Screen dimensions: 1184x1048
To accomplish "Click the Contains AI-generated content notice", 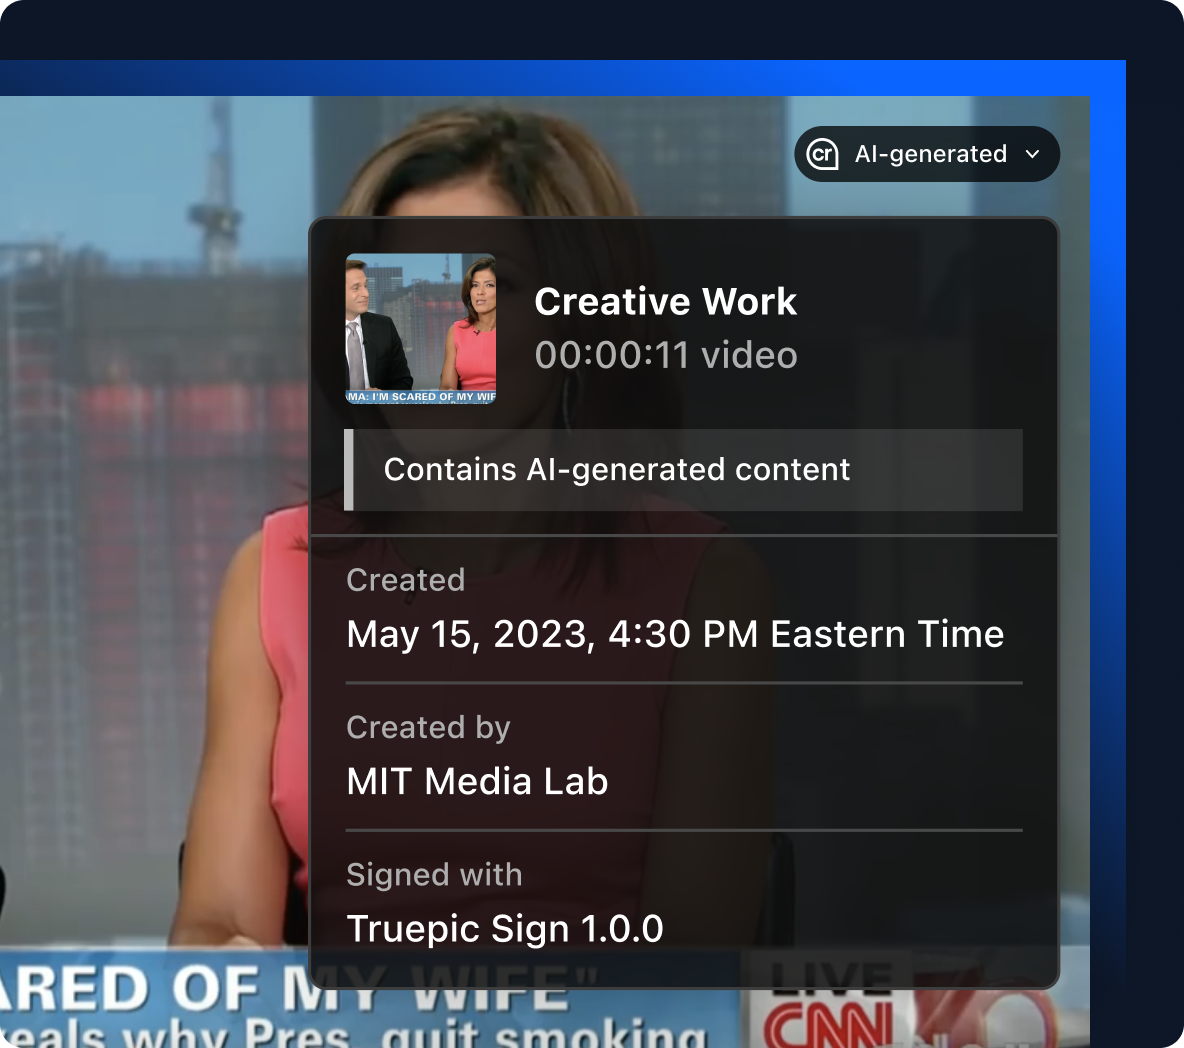I will (683, 470).
